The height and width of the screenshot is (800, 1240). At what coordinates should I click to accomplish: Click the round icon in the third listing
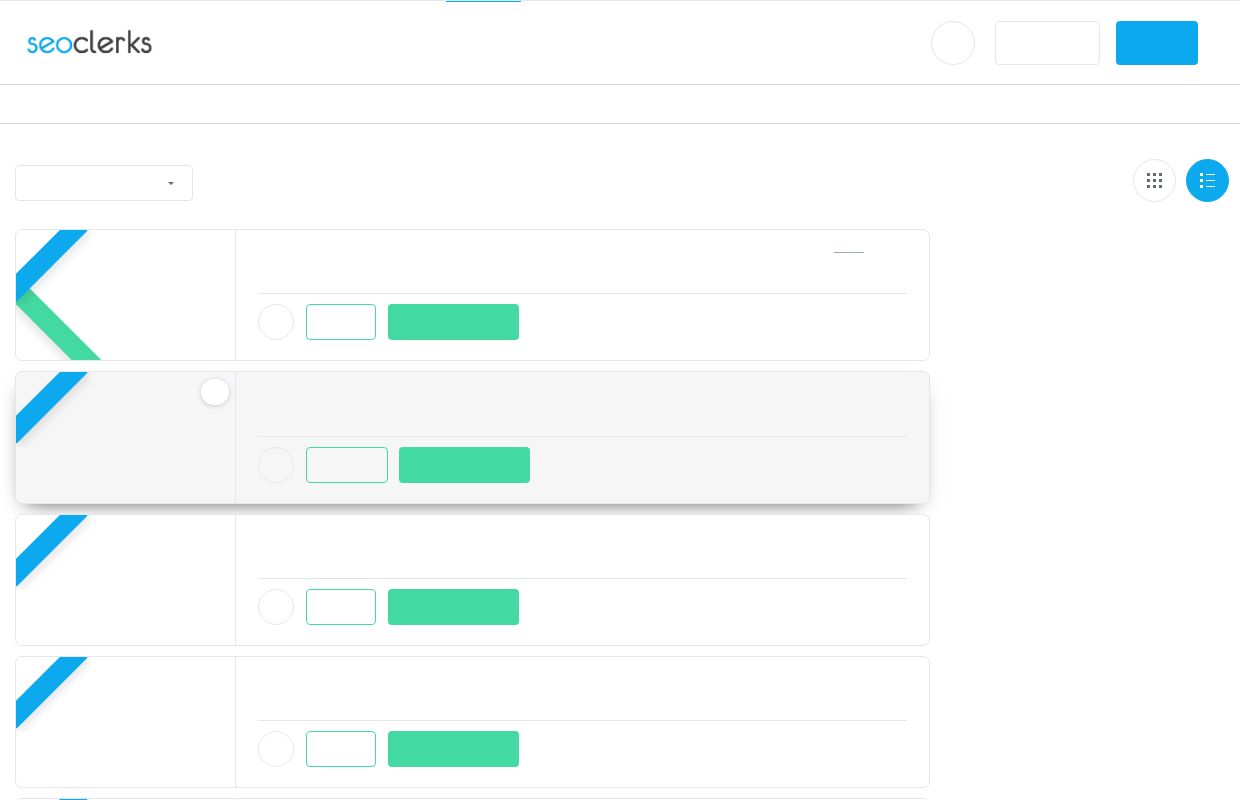pos(276,607)
